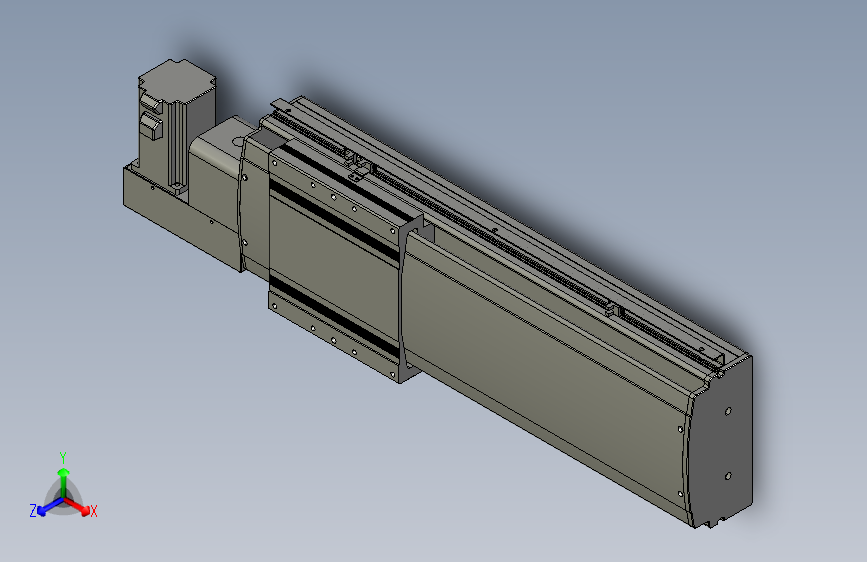Click the blue Z axis arrow on triad
The image size is (867, 562).
[x=50, y=507]
